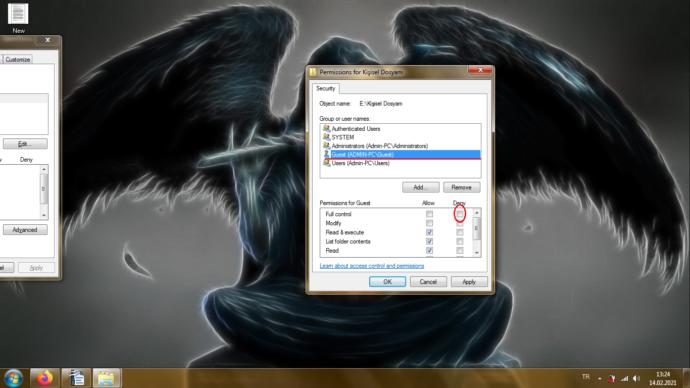Click permissions list scroll down arrow
This screenshot has width=690, height=388.
(x=476, y=253)
